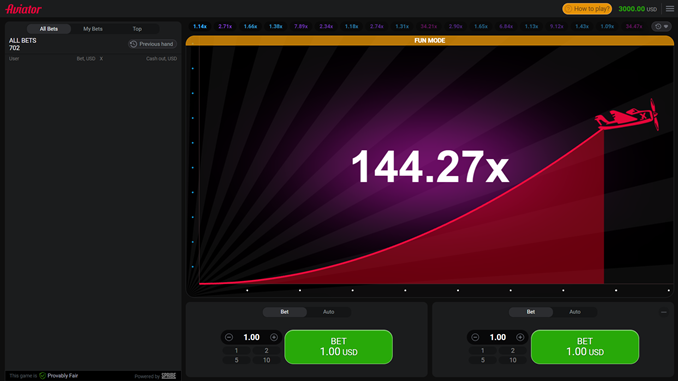This screenshot has height=381, width=678.
Task: Show the Previous hand bets
Action: click(x=152, y=44)
